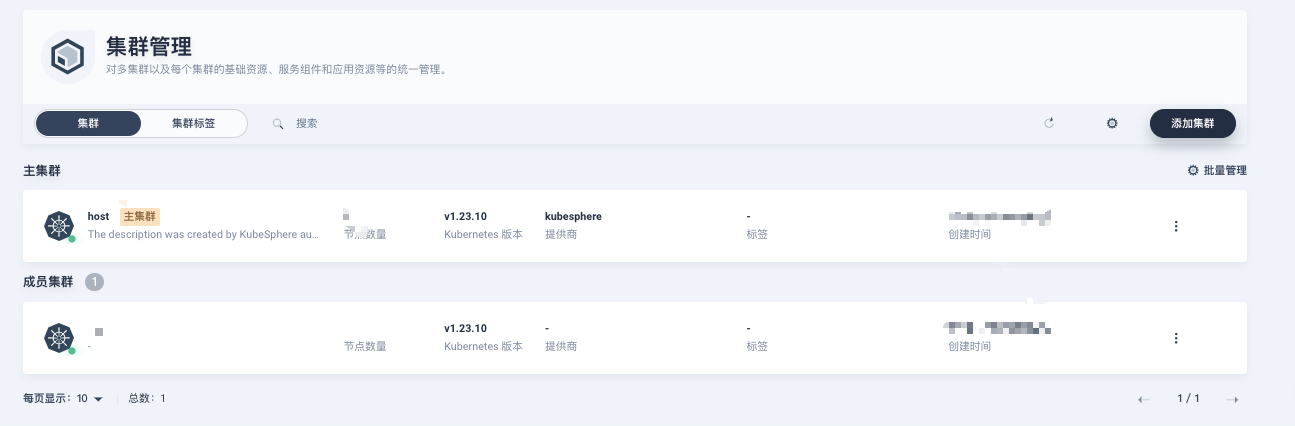The height and width of the screenshot is (426, 1295).
Task: Switch to the 集群标签 tab
Action: coord(193,123)
